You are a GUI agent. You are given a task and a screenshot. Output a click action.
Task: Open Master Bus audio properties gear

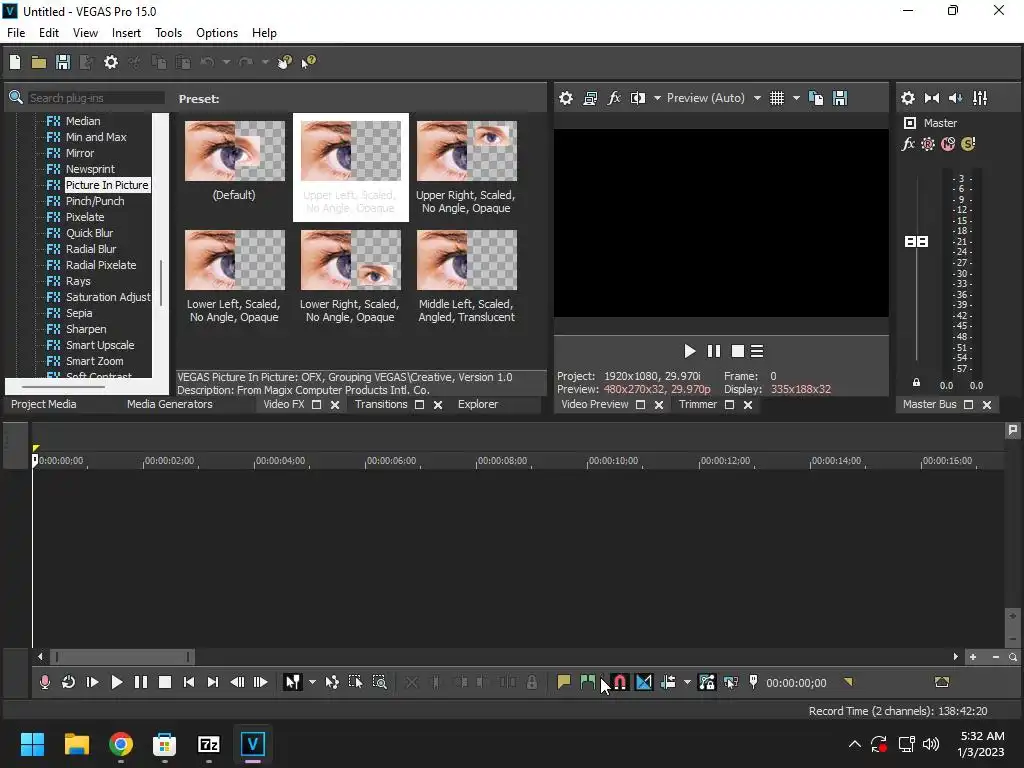coord(908,98)
